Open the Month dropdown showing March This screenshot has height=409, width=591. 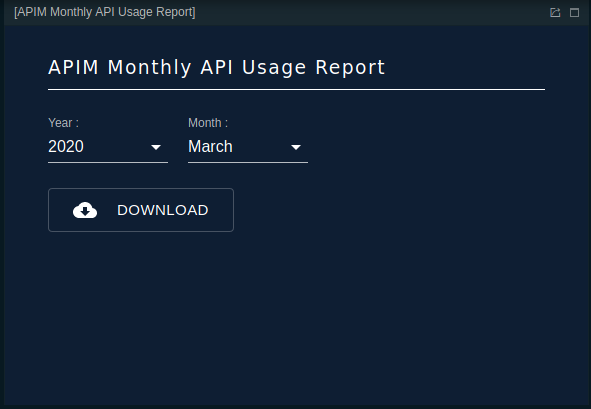pyautogui.click(x=248, y=147)
